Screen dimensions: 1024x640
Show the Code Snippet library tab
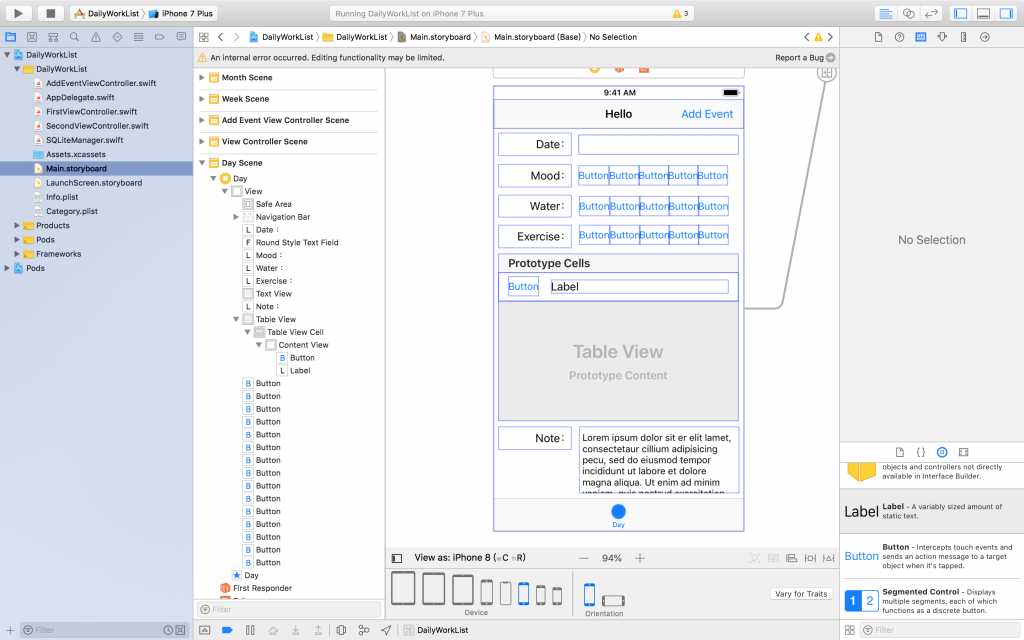click(x=921, y=452)
